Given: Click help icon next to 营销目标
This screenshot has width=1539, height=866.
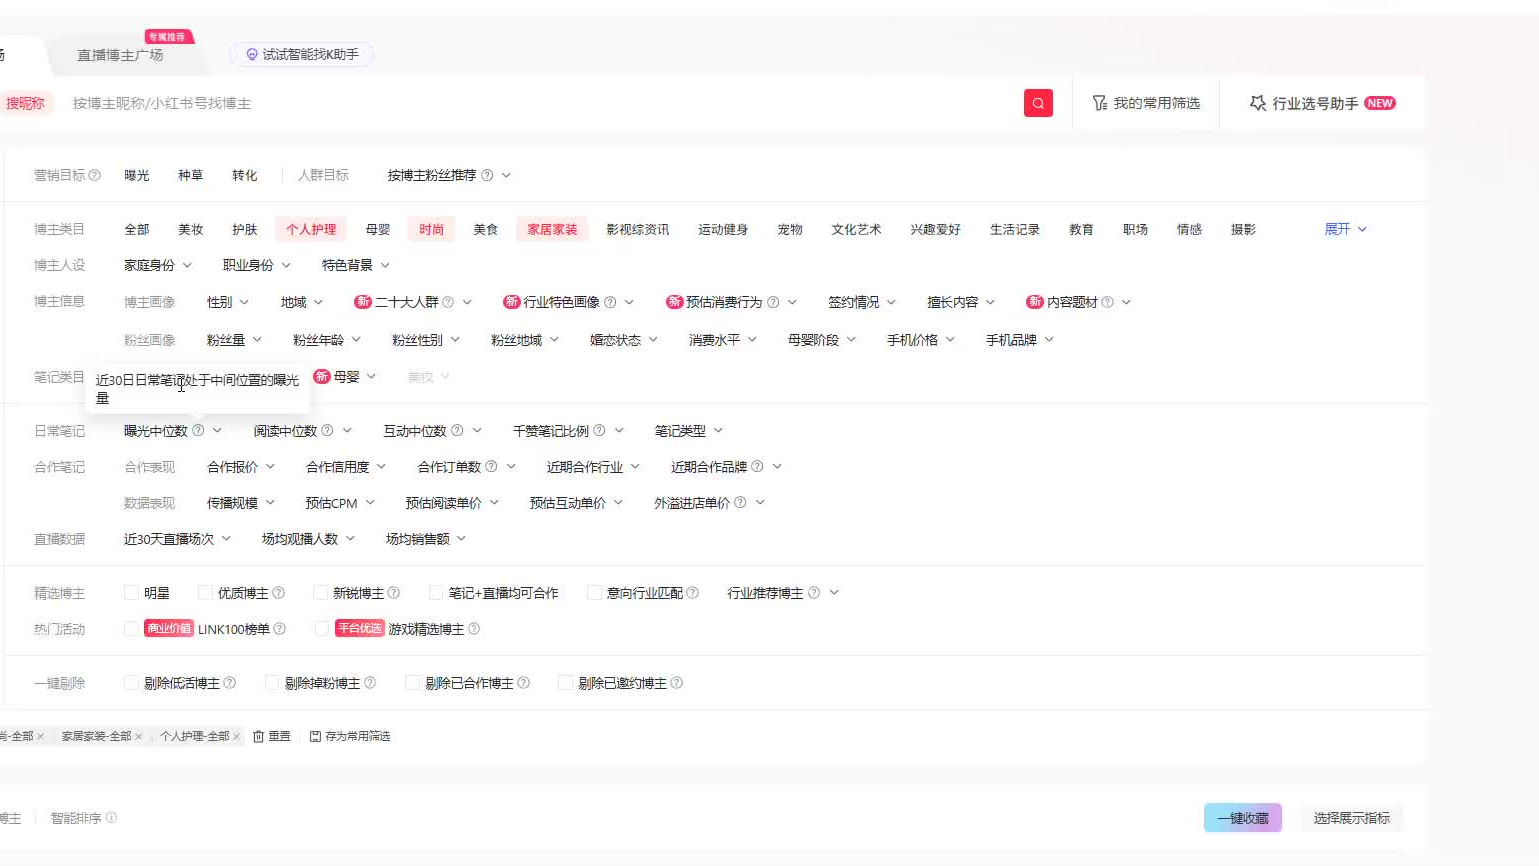Looking at the screenshot, I should point(95,175).
